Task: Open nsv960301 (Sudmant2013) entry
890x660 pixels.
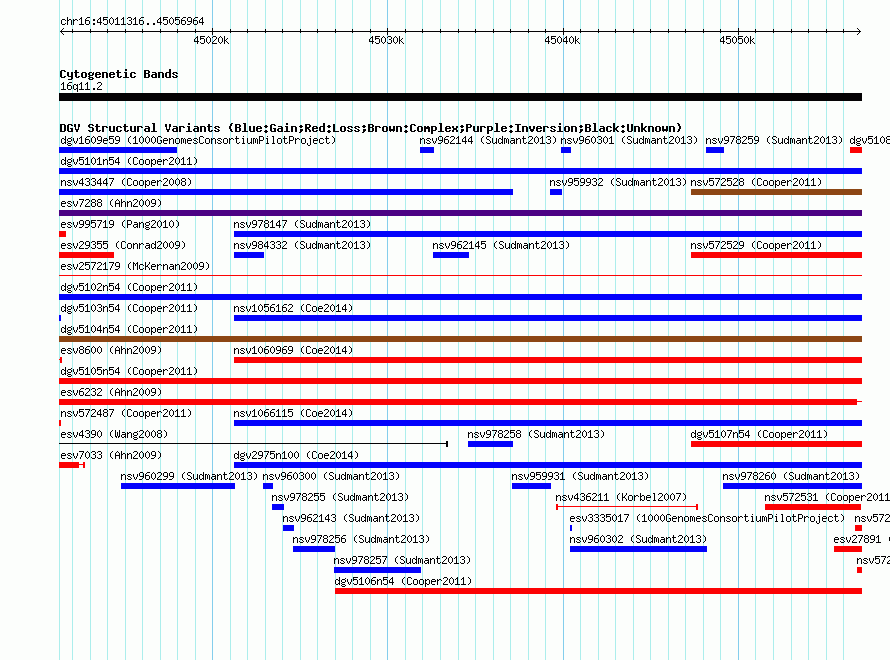Action: (629, 140)
